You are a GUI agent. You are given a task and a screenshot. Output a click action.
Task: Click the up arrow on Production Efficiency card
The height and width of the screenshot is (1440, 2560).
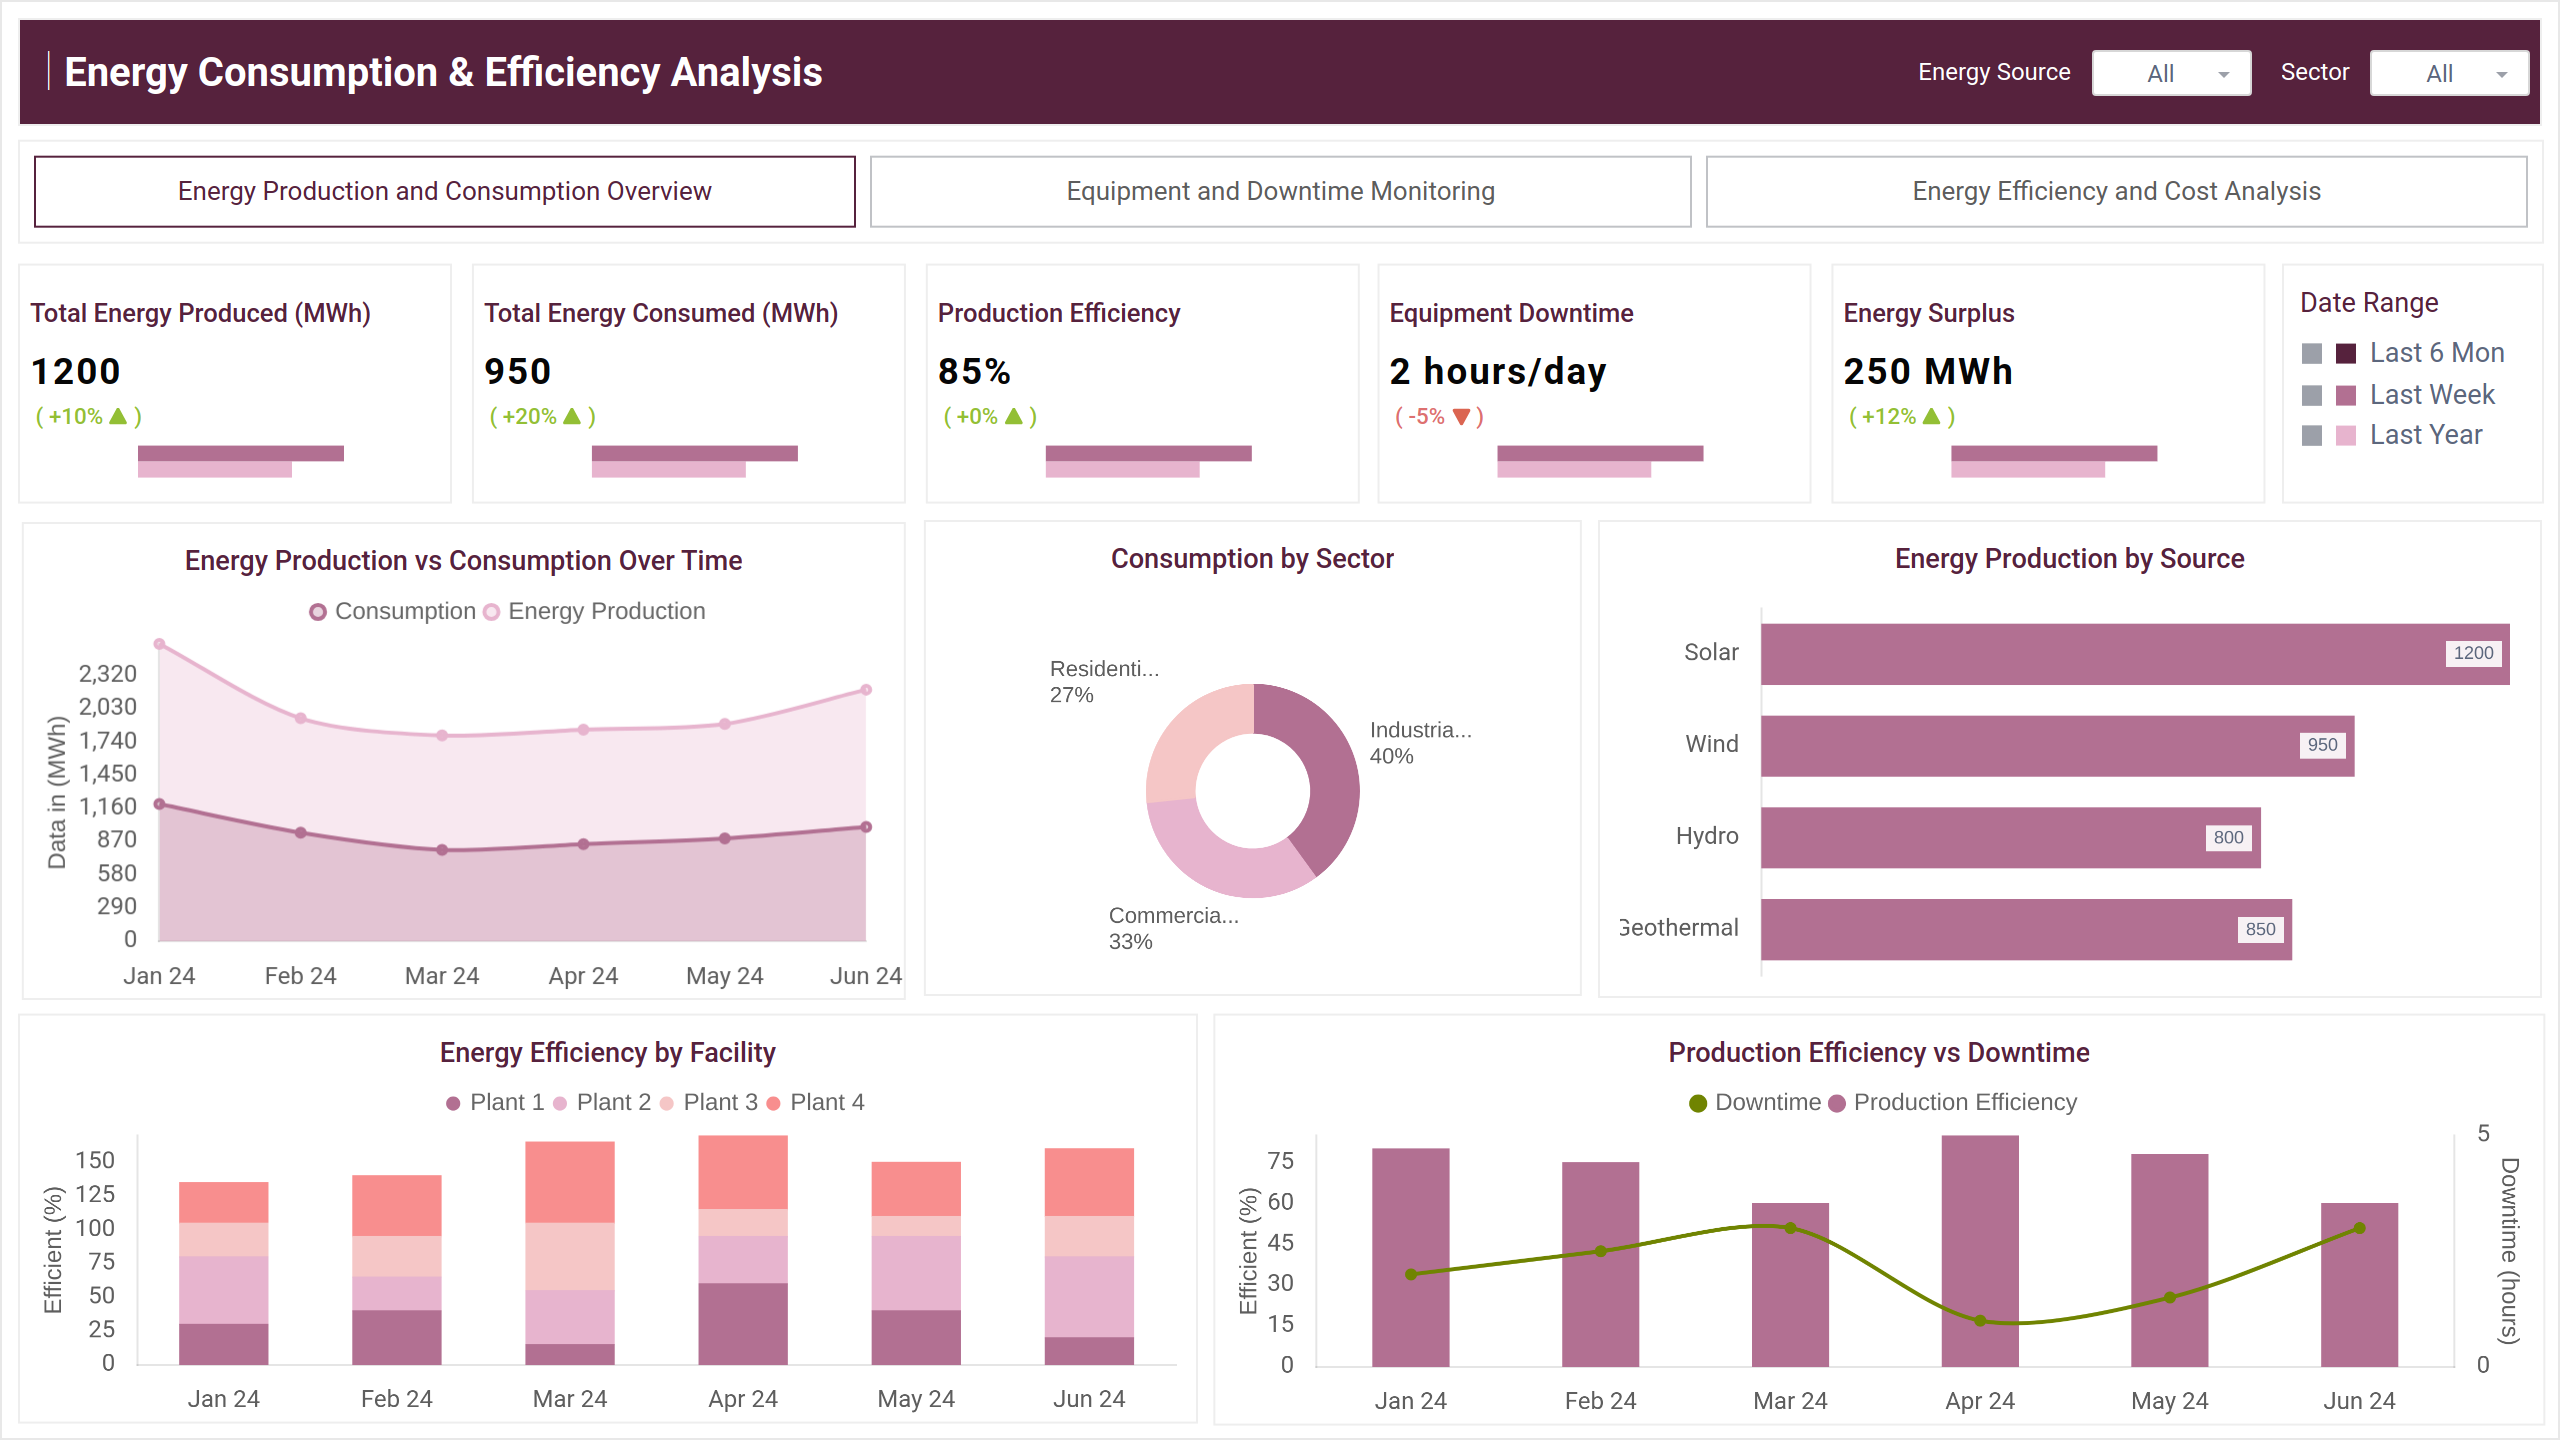[x=1014, y=416]
